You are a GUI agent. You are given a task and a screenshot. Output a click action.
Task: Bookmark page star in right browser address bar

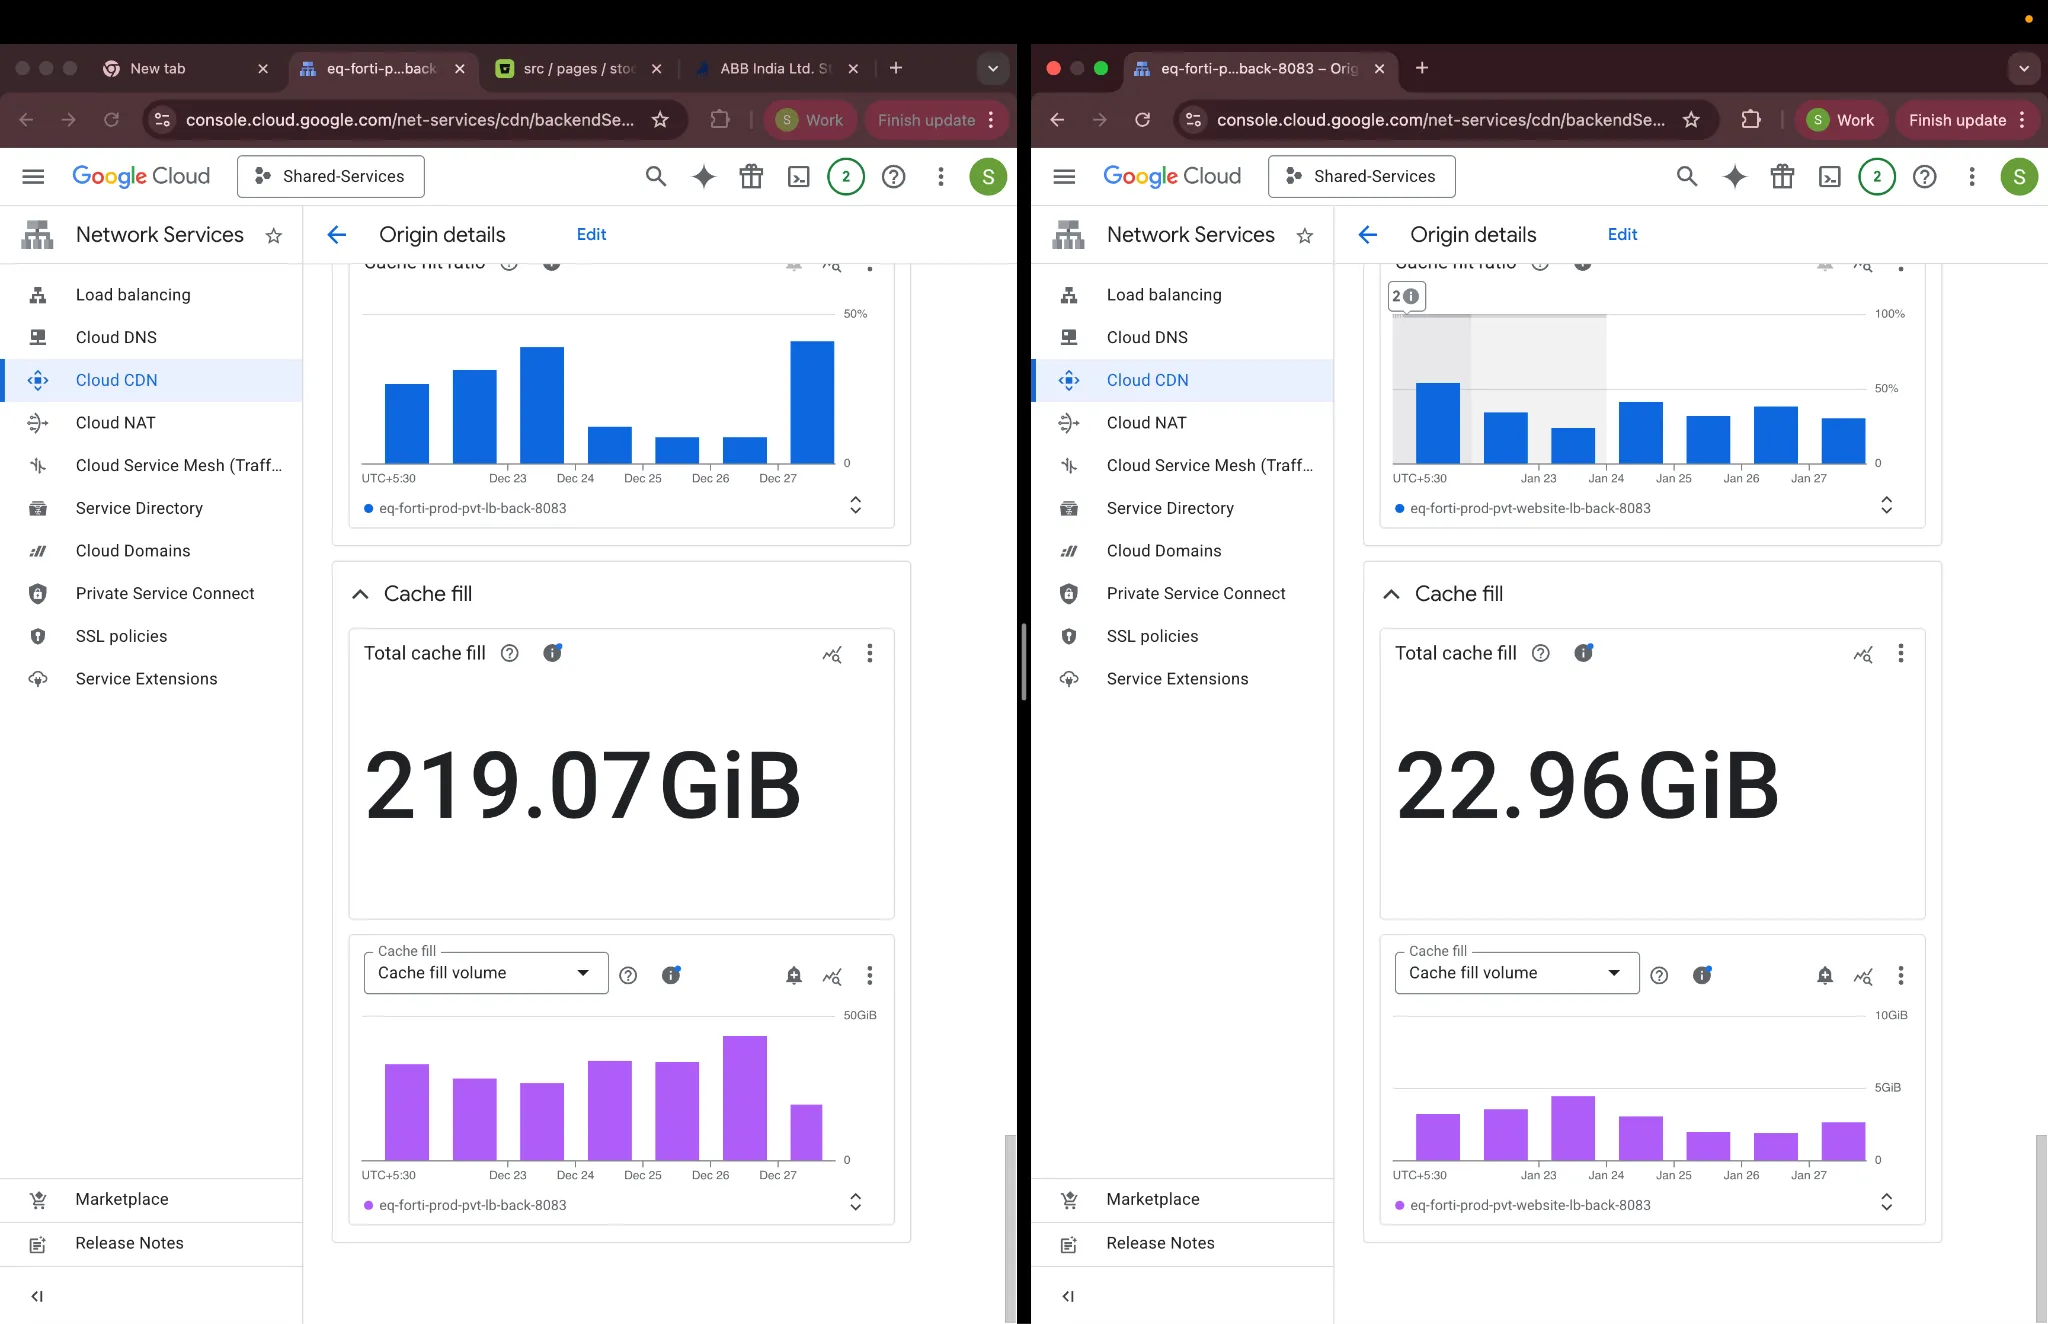click(x=1691, y=120)
